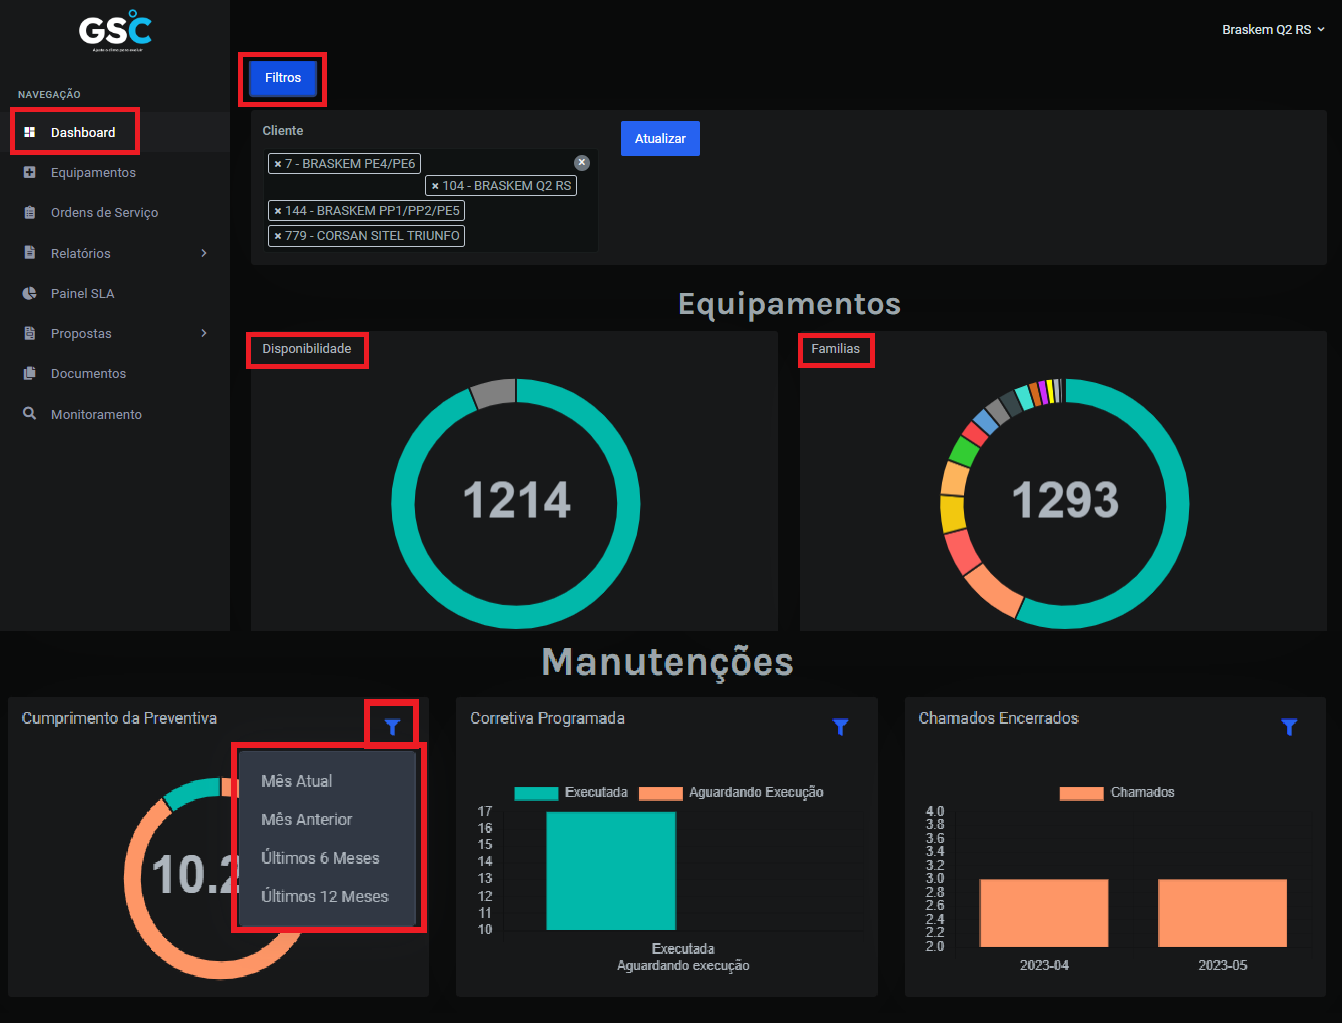Open the Braskem Q2 RS account dropdown
Viewport: 1342px width, 1028px height.
click(1273, 30)
